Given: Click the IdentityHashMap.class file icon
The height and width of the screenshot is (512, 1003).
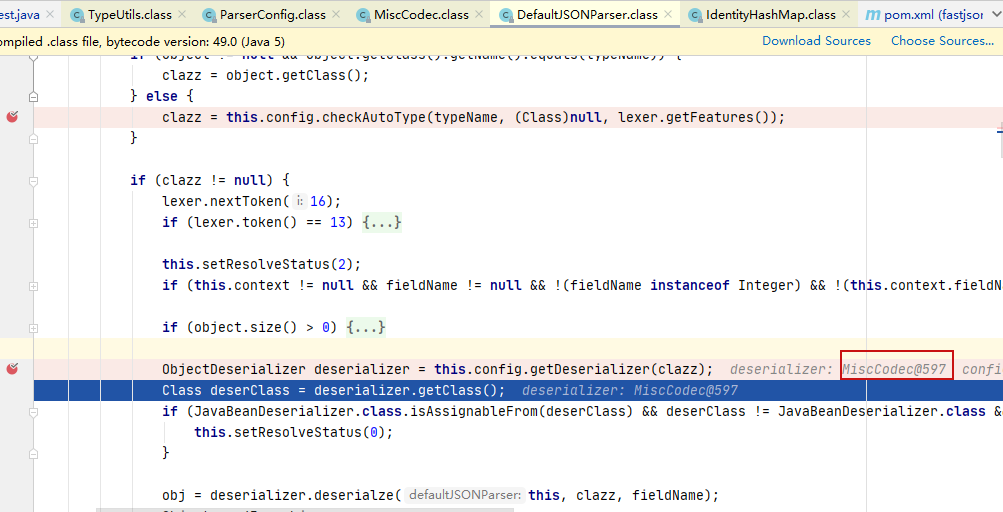Looking at the screenshot, I should point(695,15).
